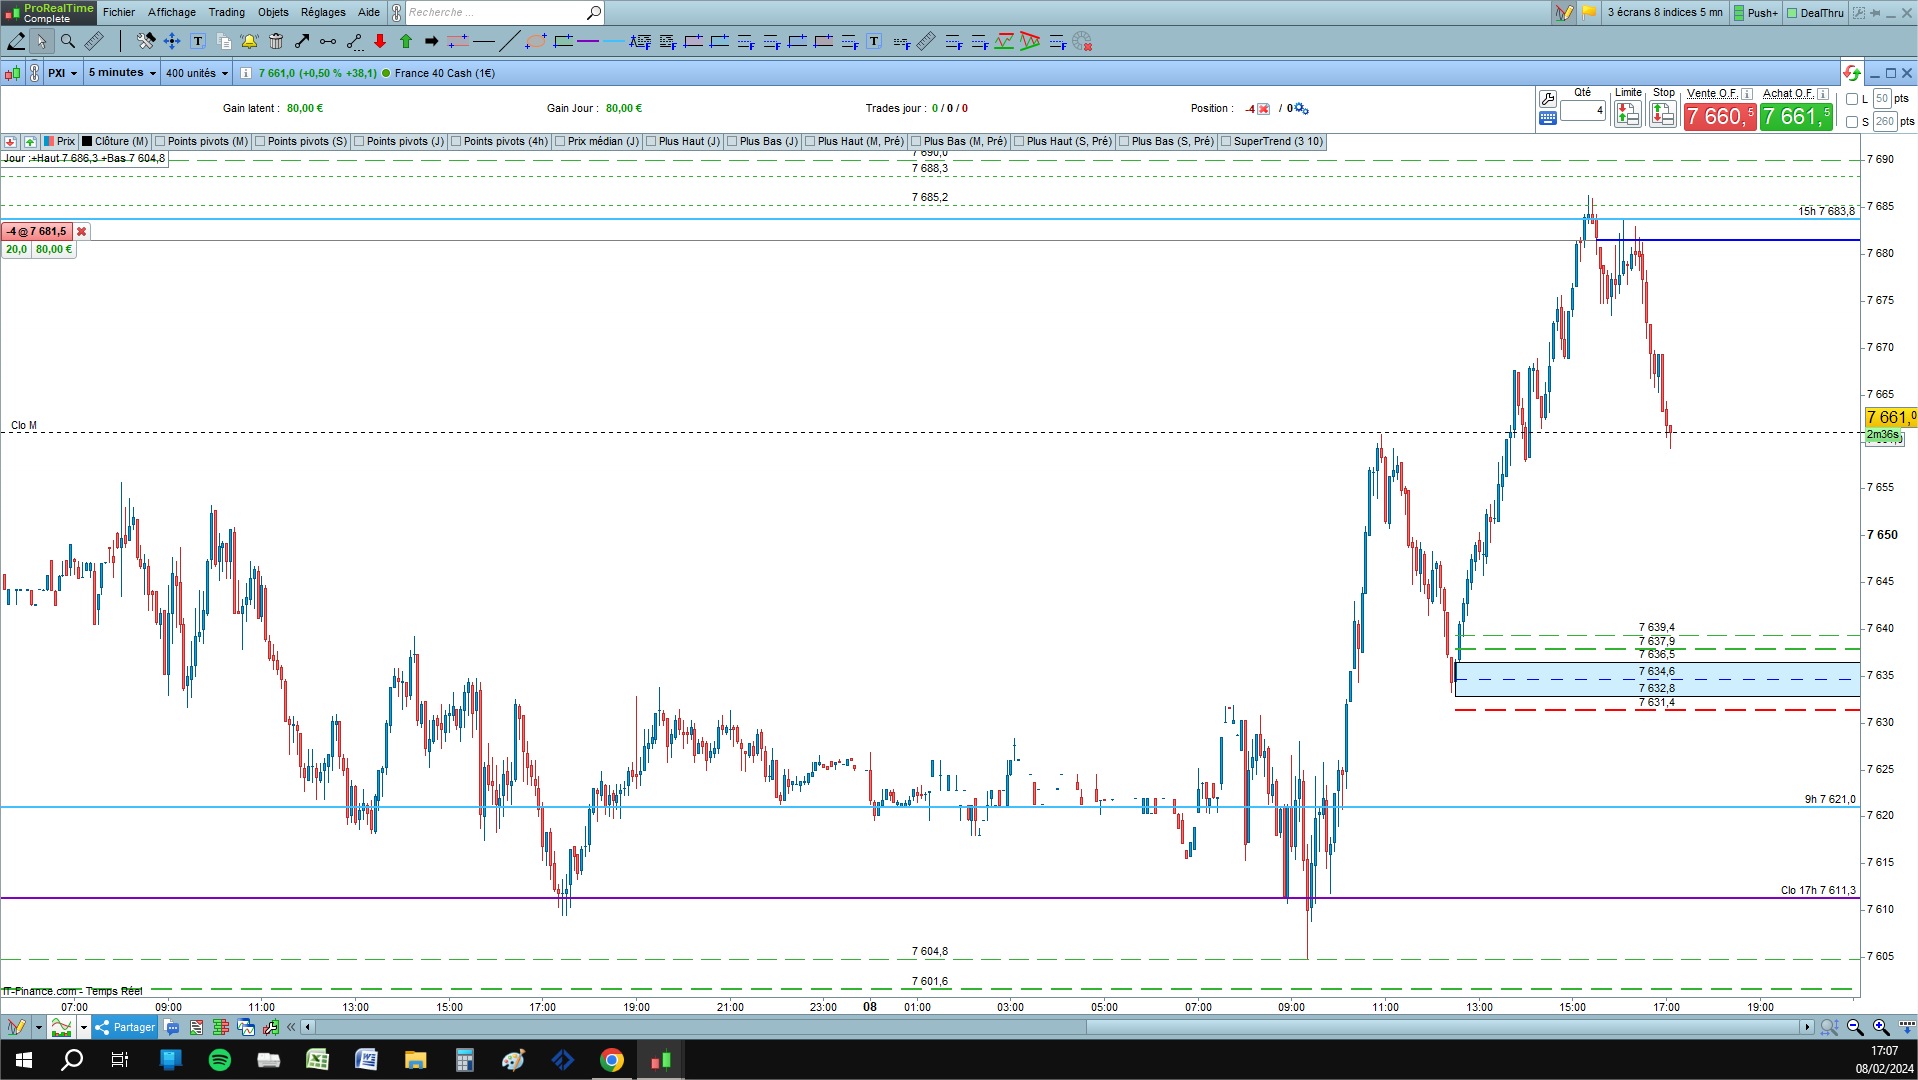1918x1080 pixels.
Task: Select the green up arrow tool
Action: click(x=406, y=41)
